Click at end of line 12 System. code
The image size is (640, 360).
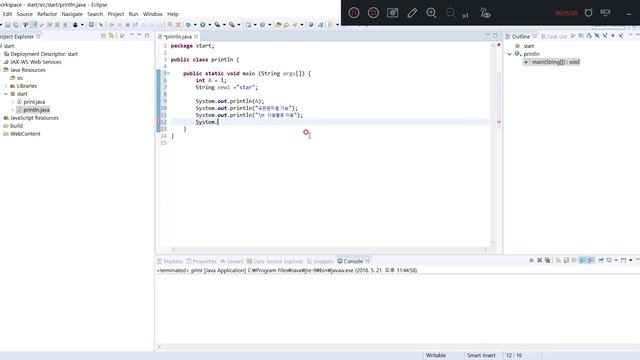[218, 122]
